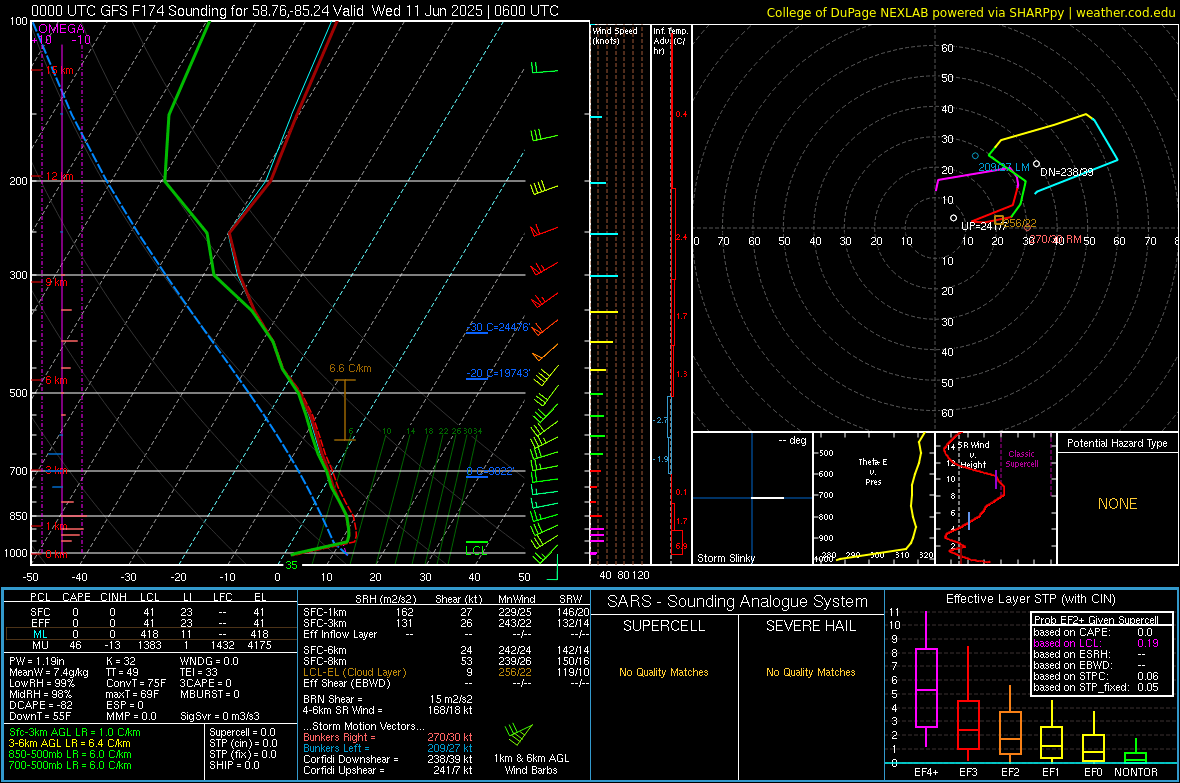
Task: Click the Wind Speed (knots) header
Action: 615,36
